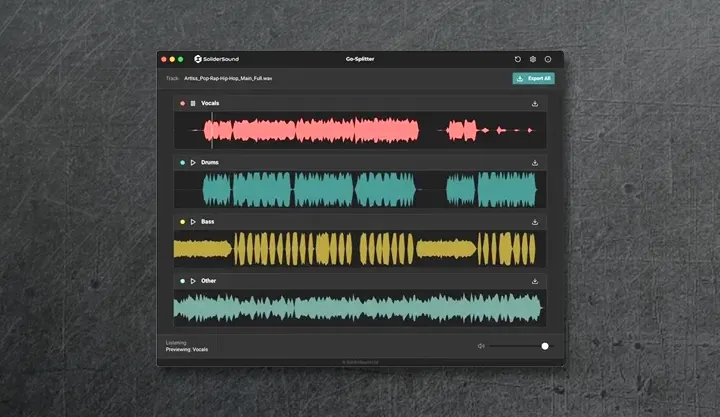The height and width of the screenshot is (417, 720).
Task: Toggle the pink Vocals color dot
Action: pyautogui.click(x=182, y=103)
